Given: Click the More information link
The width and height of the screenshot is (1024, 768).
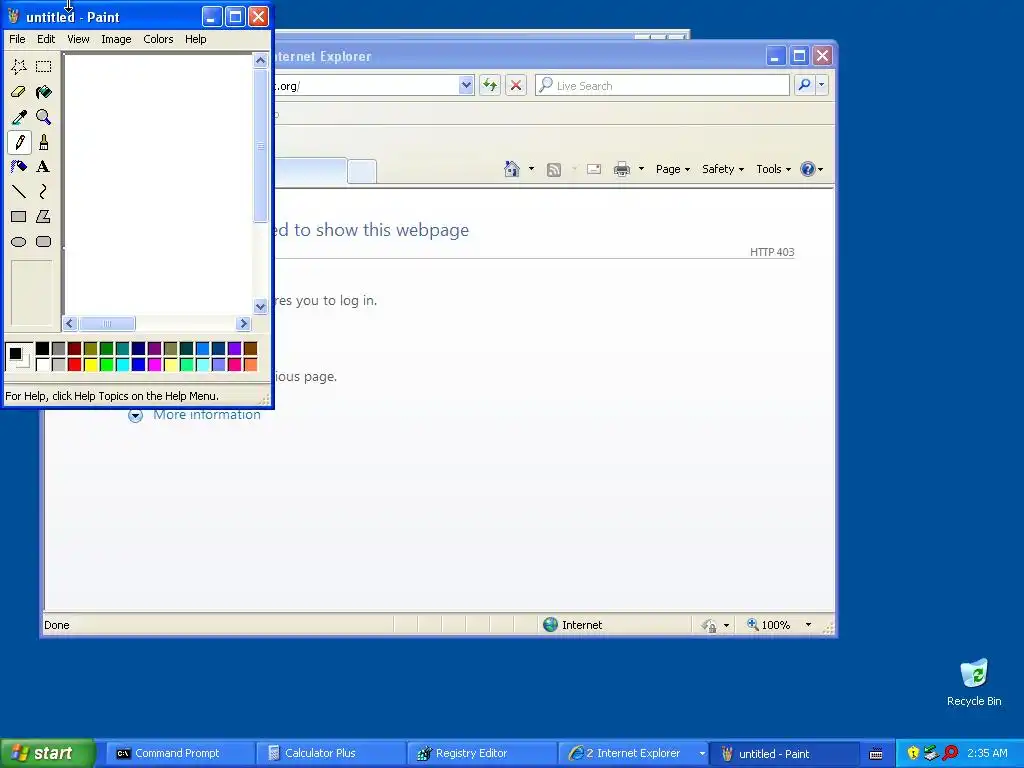Looking at the screenshot, I should 206,415.
